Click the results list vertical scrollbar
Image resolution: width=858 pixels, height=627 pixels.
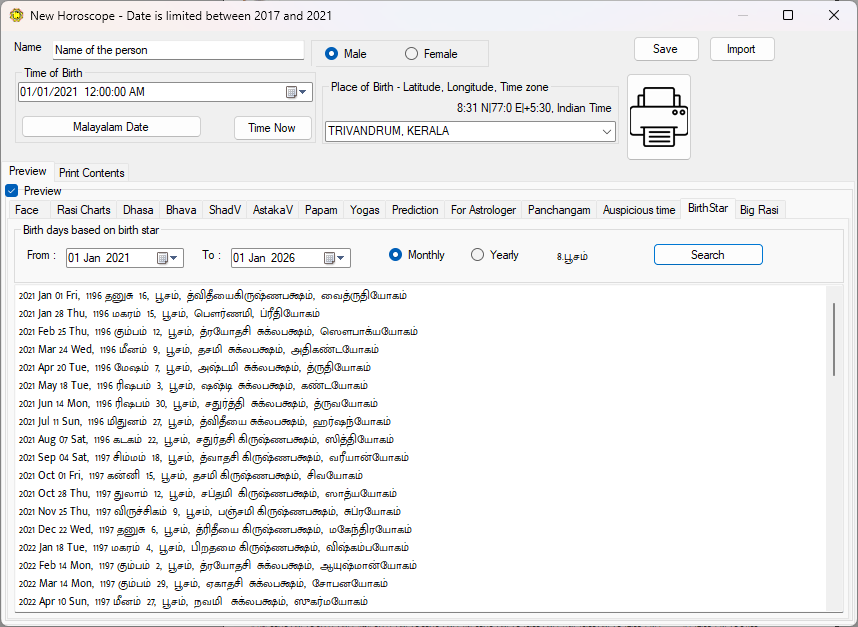tap(834, 339)
